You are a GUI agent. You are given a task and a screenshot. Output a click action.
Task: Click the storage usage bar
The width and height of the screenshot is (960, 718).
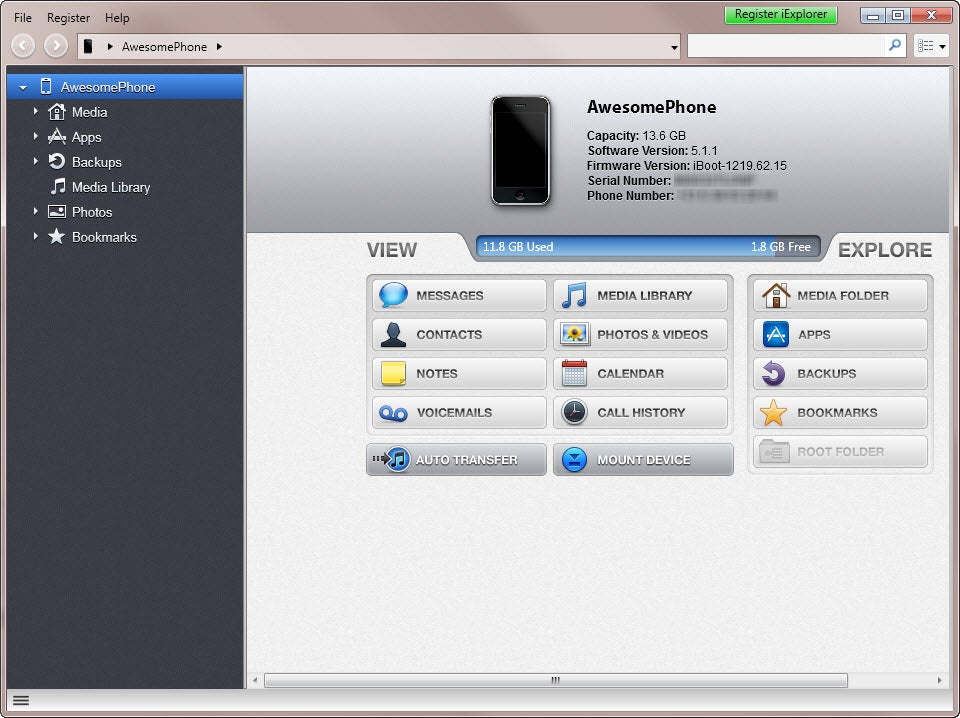point(648,247)
